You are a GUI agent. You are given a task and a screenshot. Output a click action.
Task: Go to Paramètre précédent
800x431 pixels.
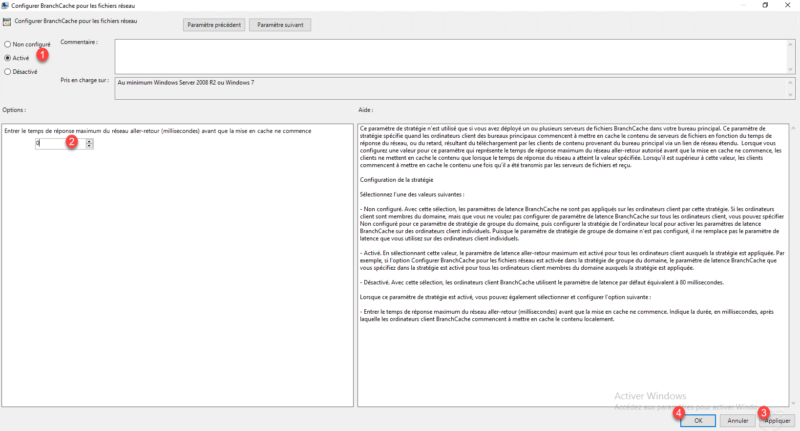point(214,24)
